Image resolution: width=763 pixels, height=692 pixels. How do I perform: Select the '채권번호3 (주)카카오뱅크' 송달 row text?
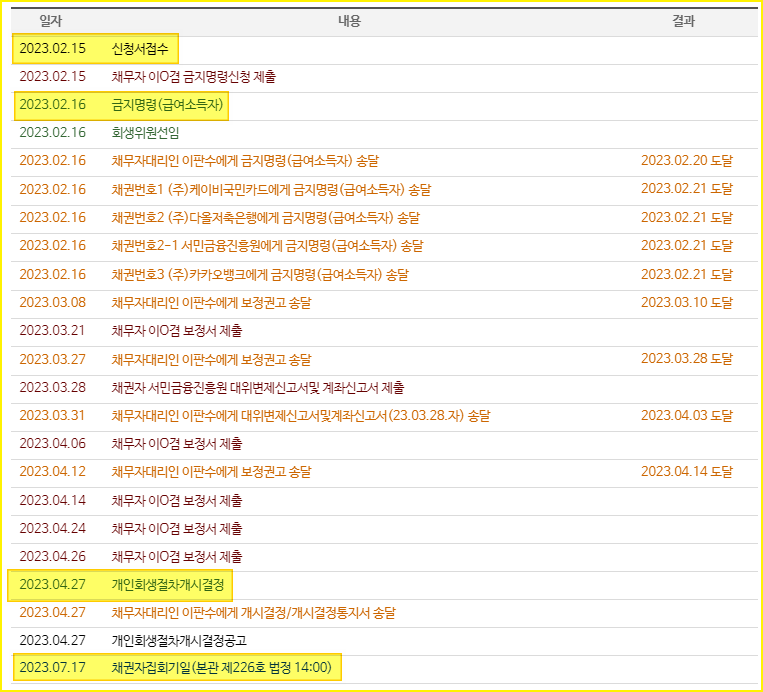(260, 274)
